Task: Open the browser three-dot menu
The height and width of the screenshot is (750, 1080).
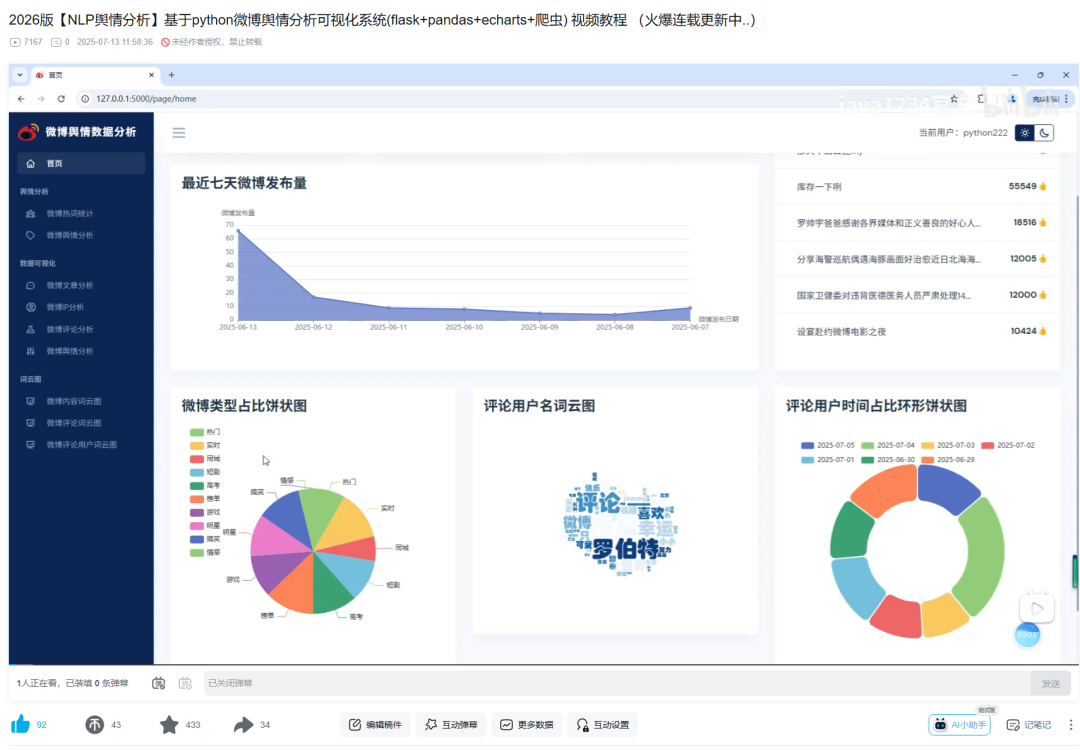Action: [x=1066, y=98]
